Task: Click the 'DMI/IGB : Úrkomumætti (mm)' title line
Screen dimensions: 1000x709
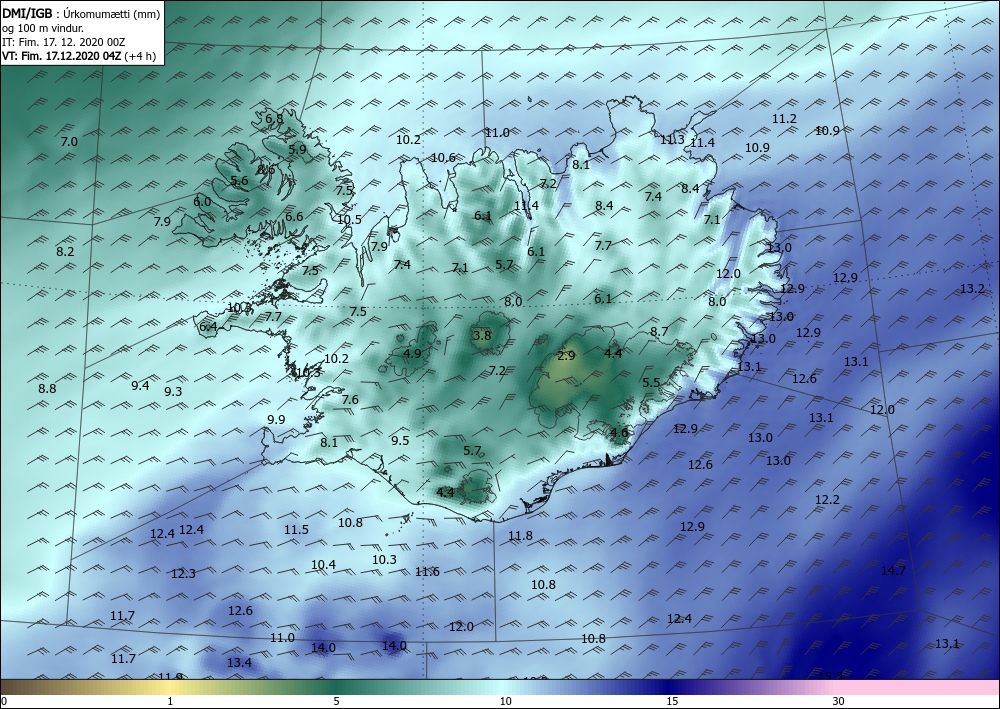Action: click(81, 15)
